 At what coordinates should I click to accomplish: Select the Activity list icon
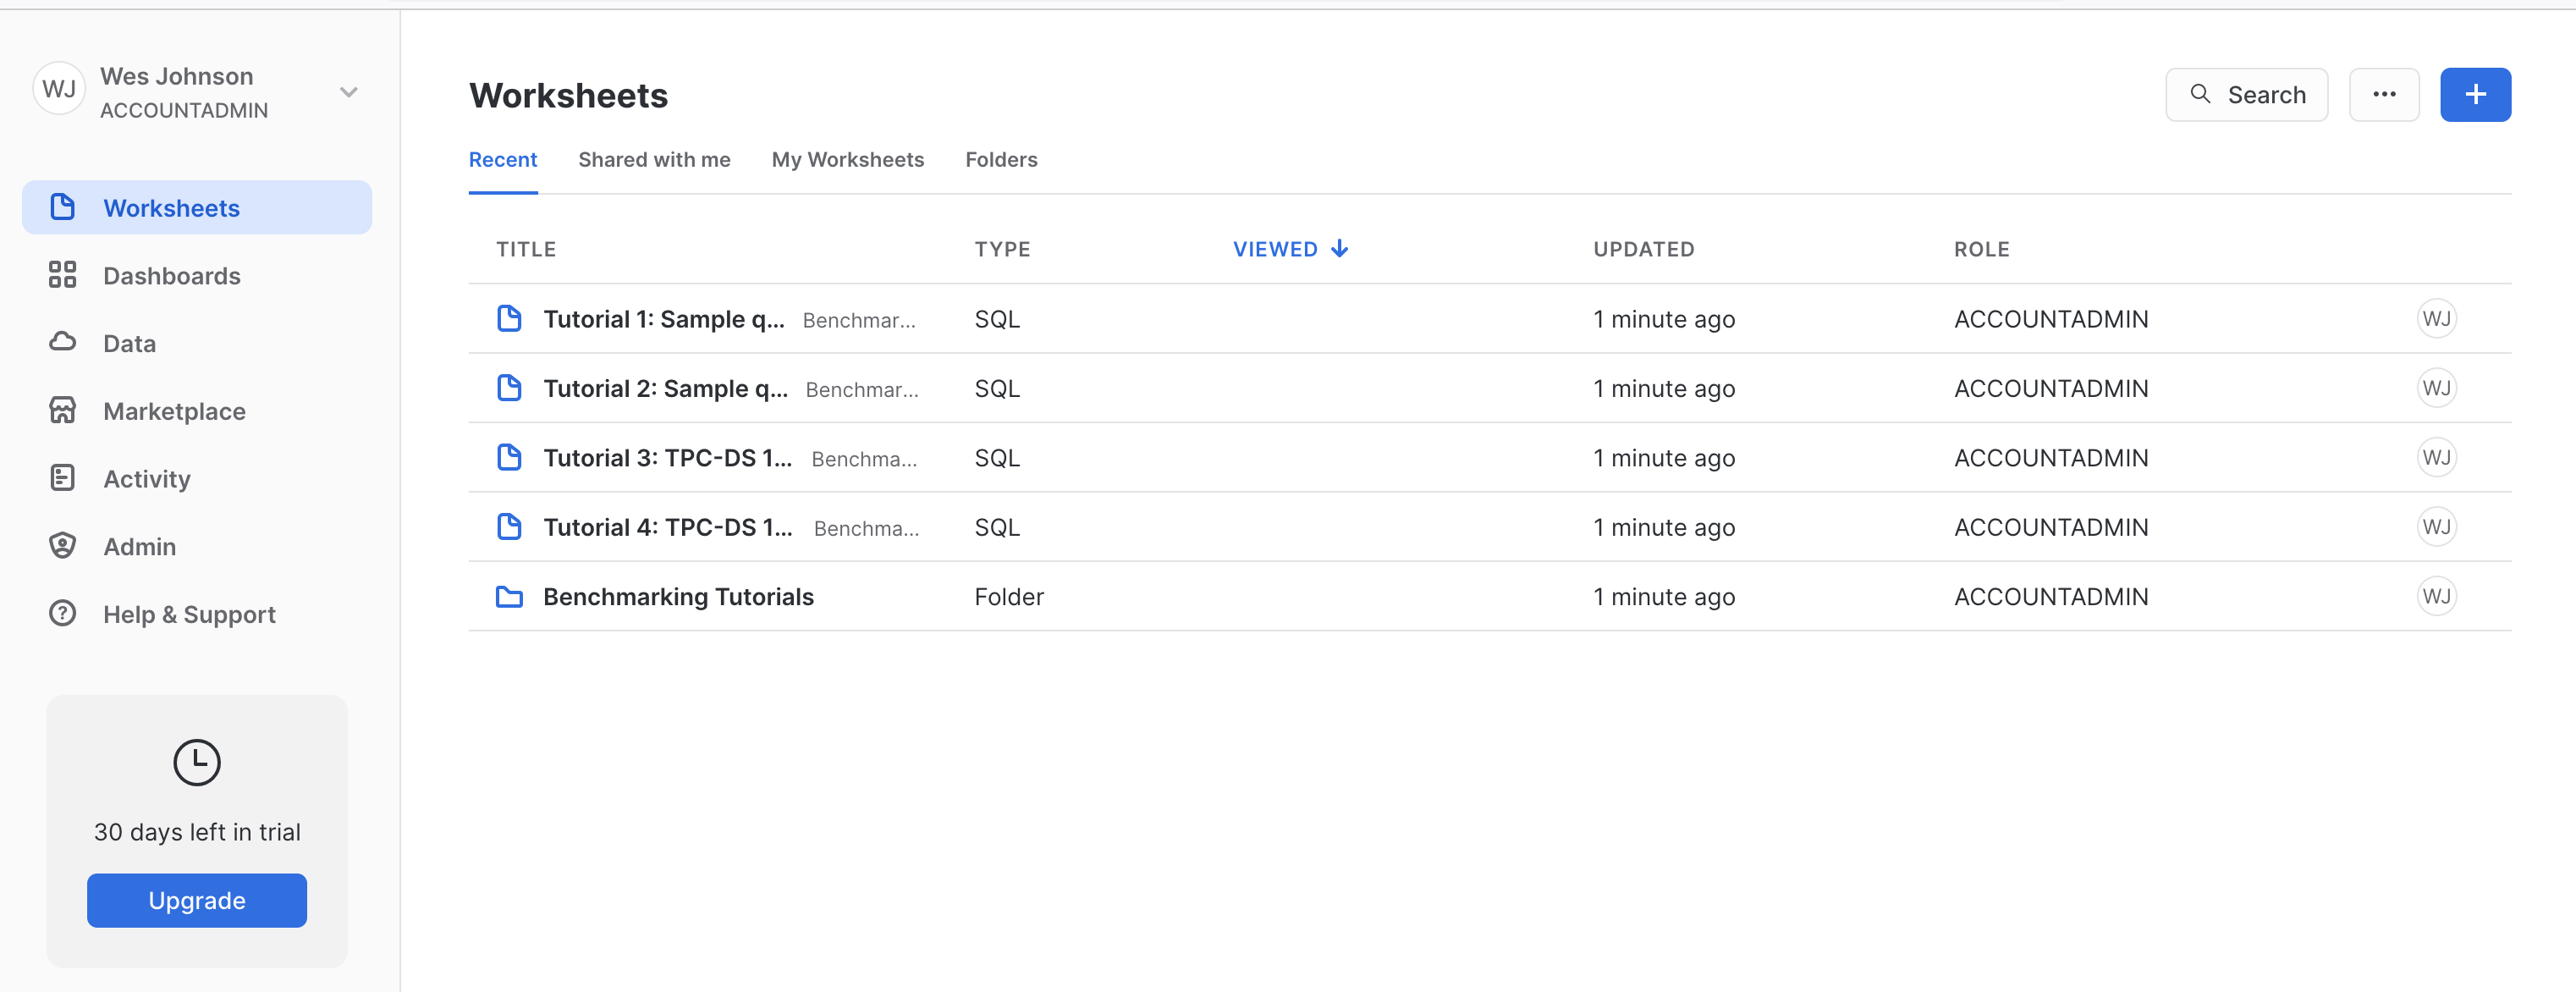click(62, 478)
